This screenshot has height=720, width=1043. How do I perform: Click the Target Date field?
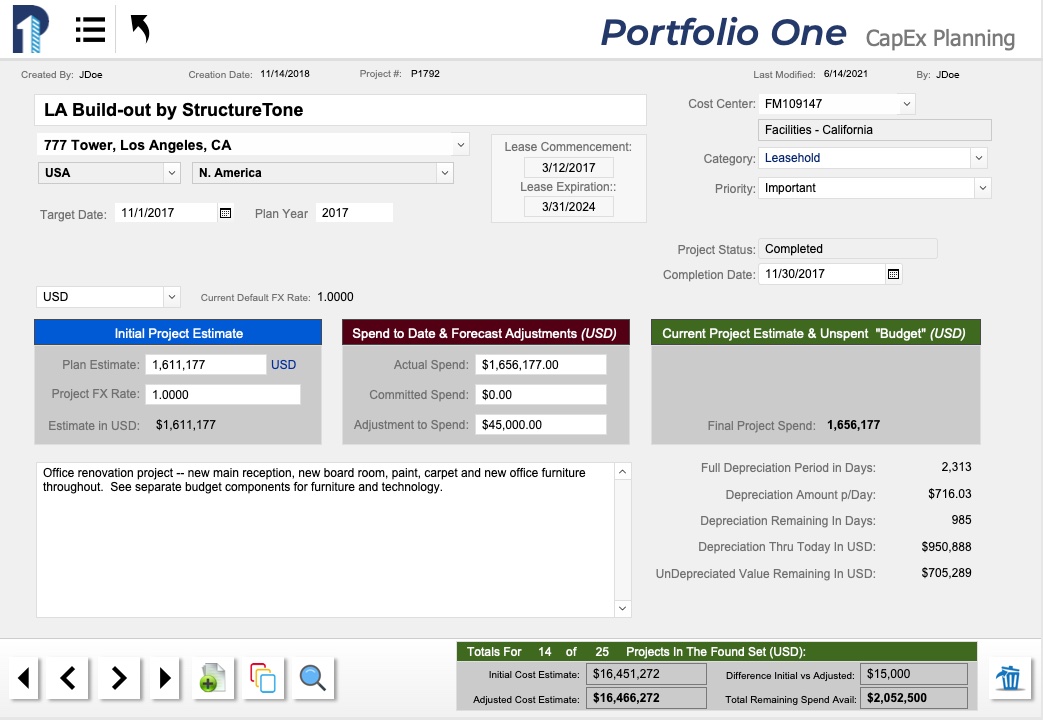[166, 213]
